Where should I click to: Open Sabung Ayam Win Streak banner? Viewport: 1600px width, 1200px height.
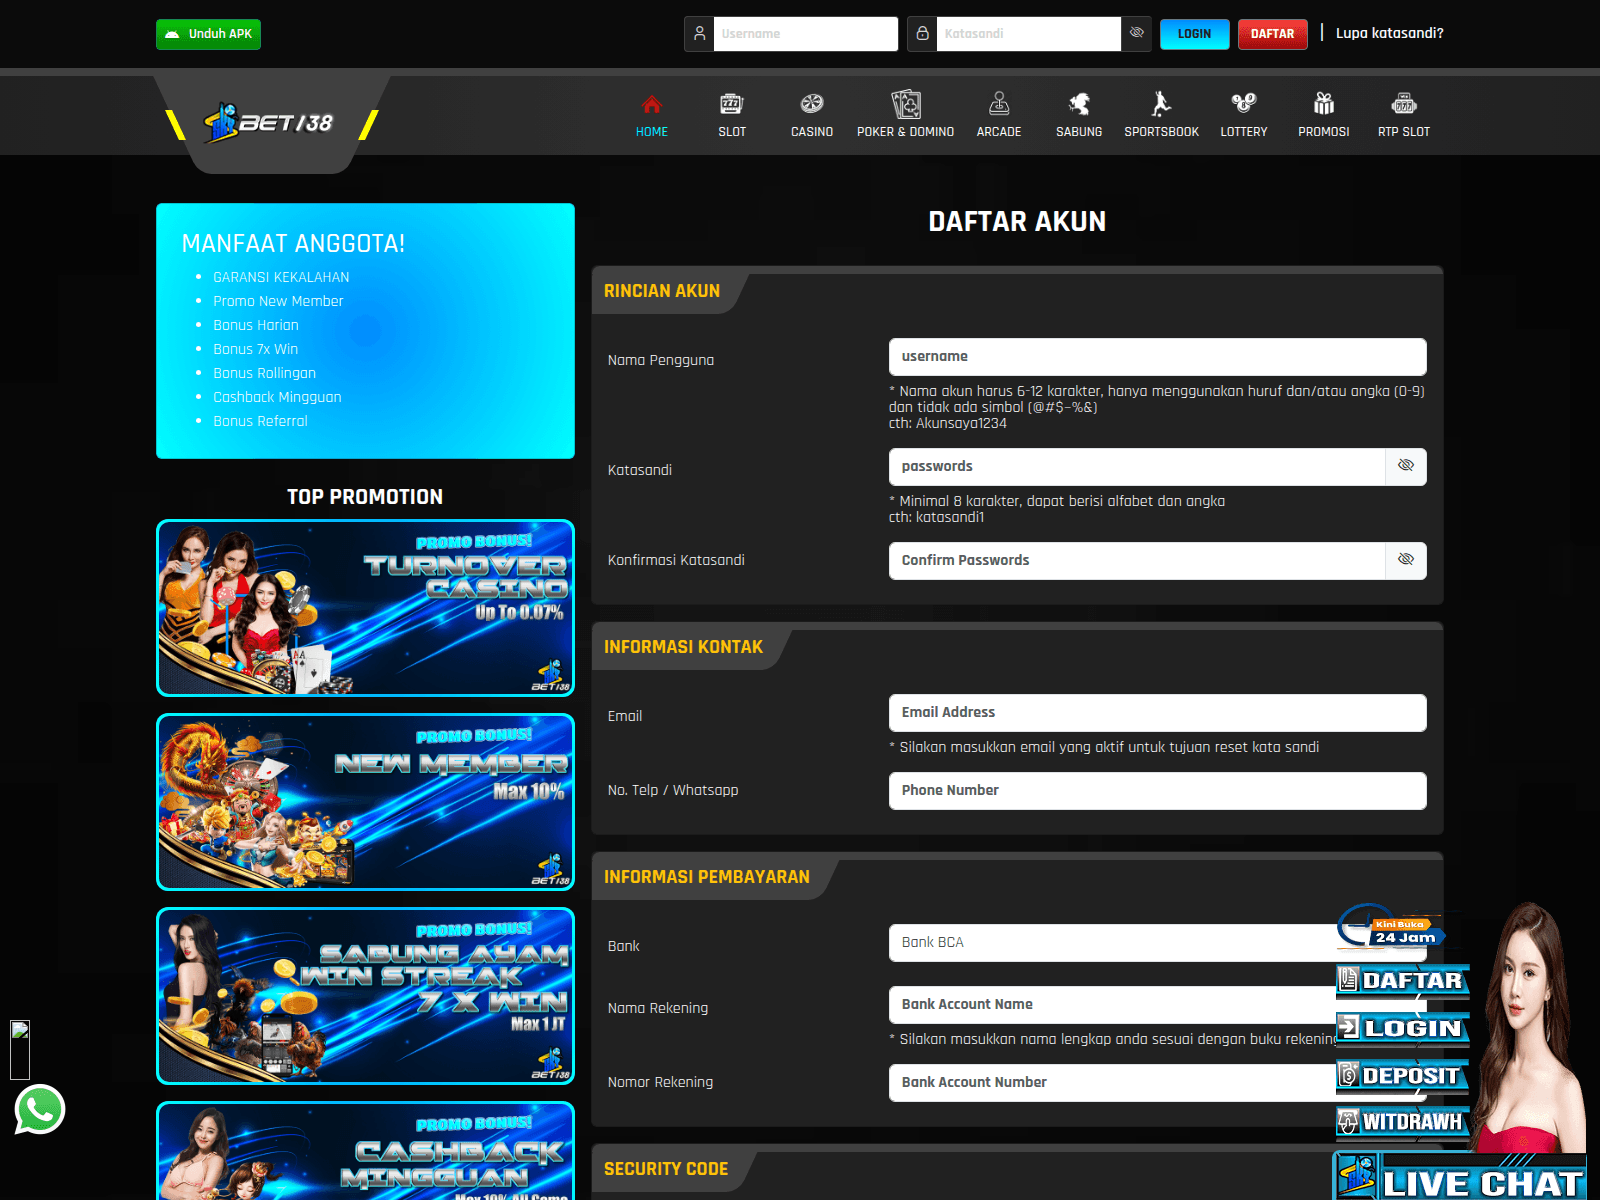365,996
